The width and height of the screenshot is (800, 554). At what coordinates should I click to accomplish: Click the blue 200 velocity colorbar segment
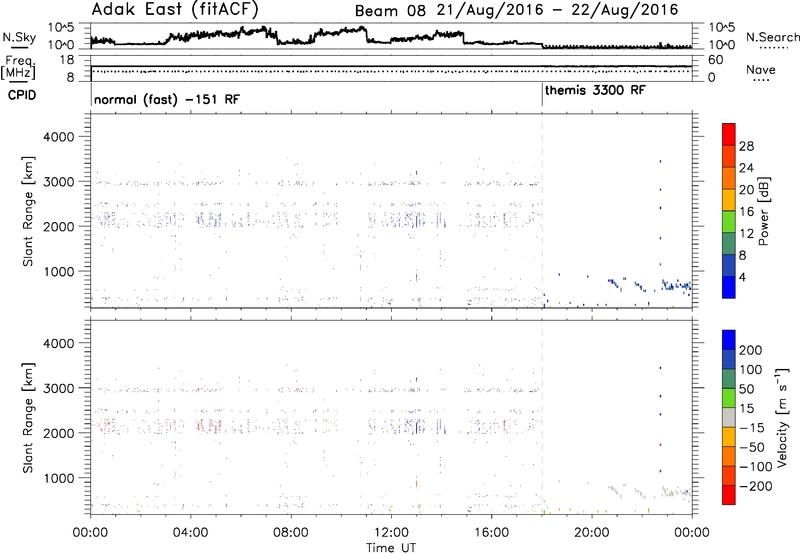point(729,340)
